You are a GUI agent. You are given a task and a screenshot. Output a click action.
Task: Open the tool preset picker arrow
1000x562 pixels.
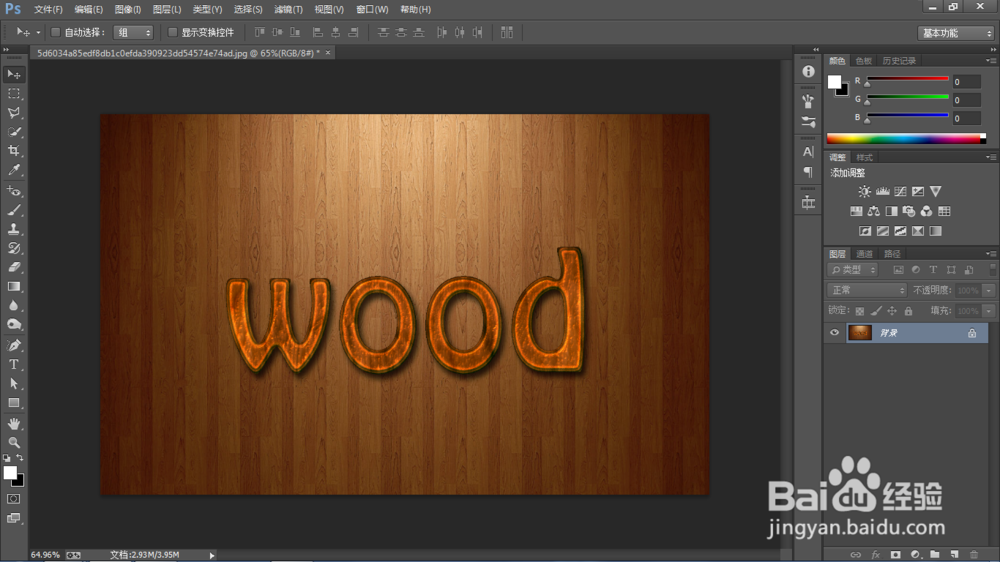coord(38,33)
